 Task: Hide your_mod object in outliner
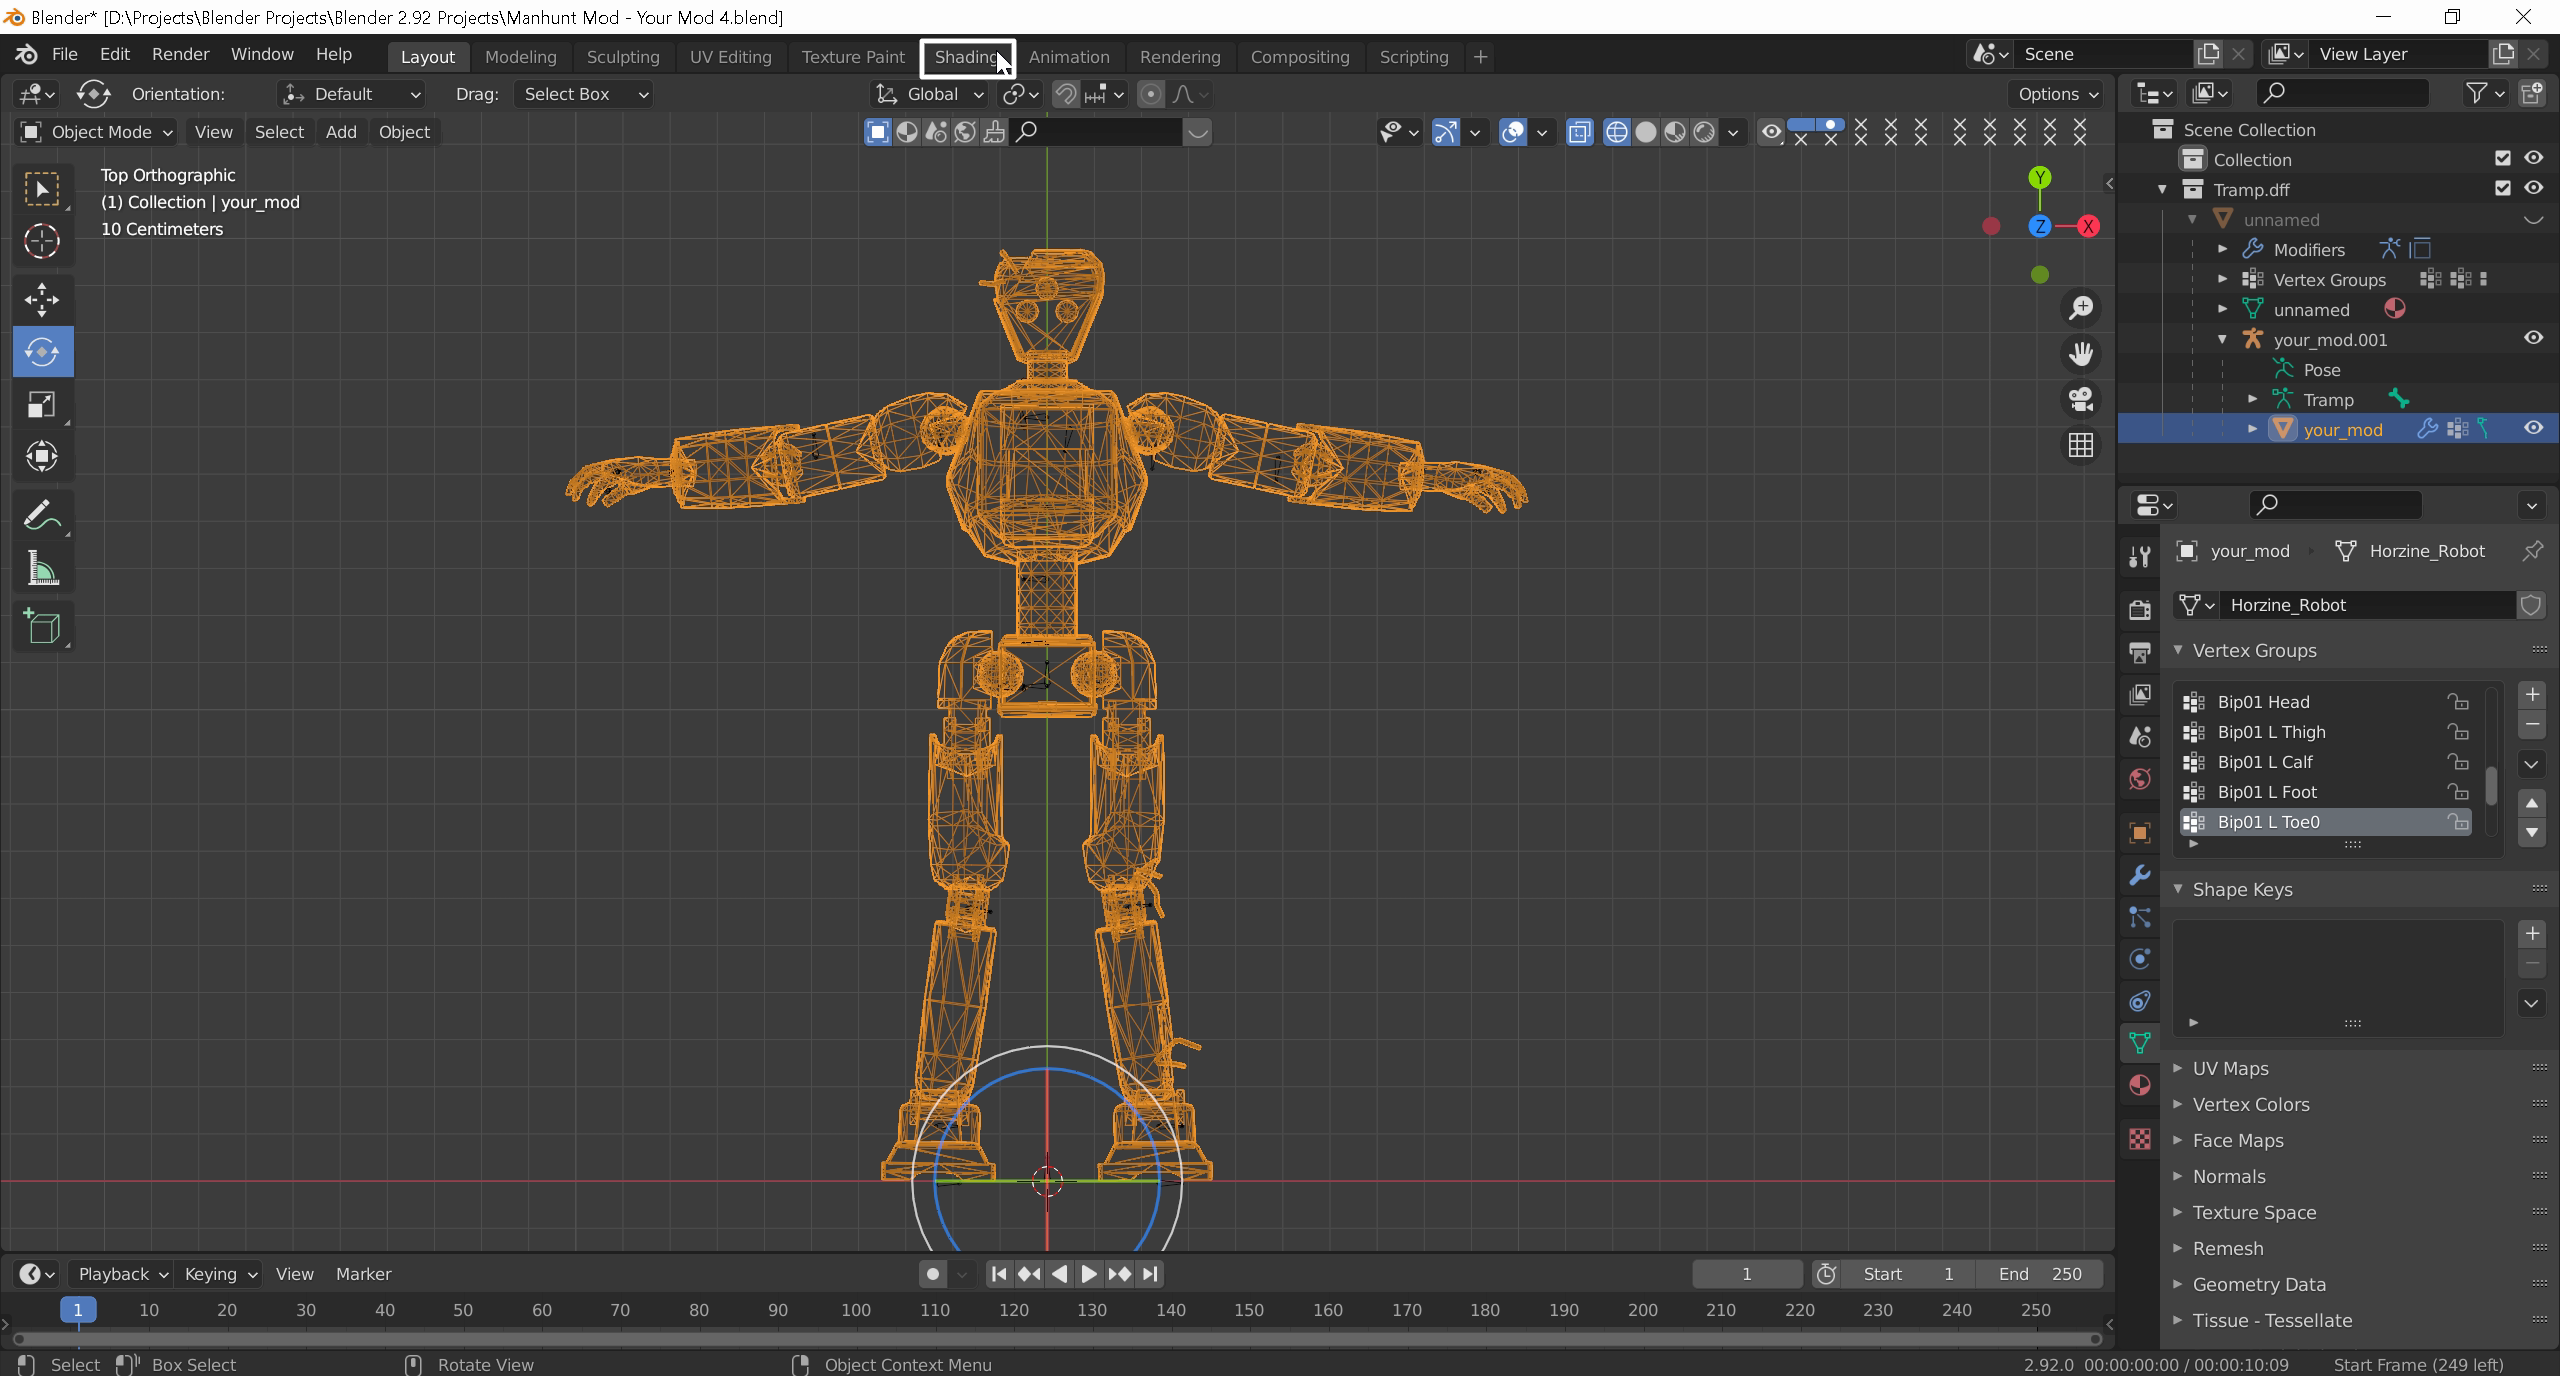pos(2533,428)
